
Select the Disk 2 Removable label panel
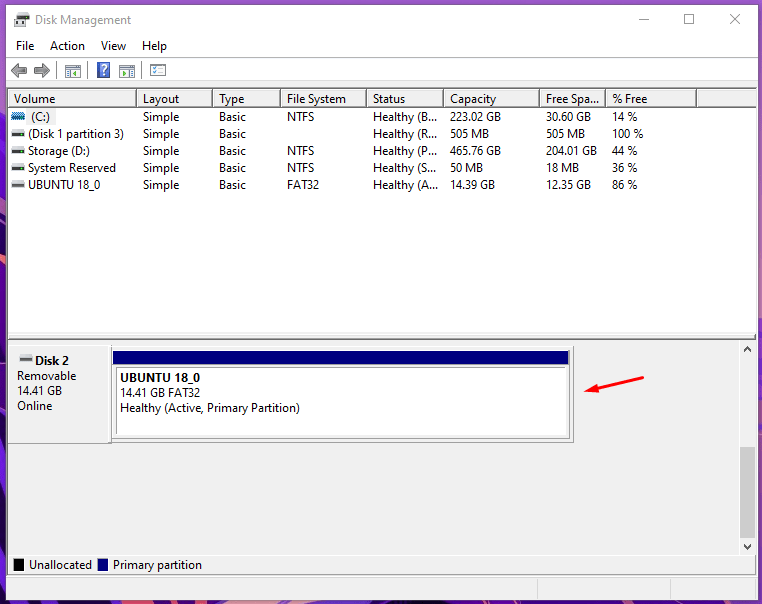pyautogui.click(x=60, y=394)
